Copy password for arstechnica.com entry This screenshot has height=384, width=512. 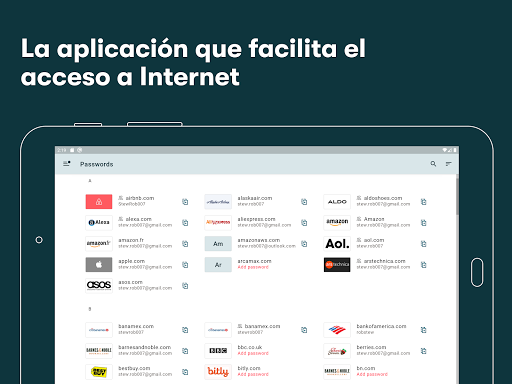click(423, 265)
